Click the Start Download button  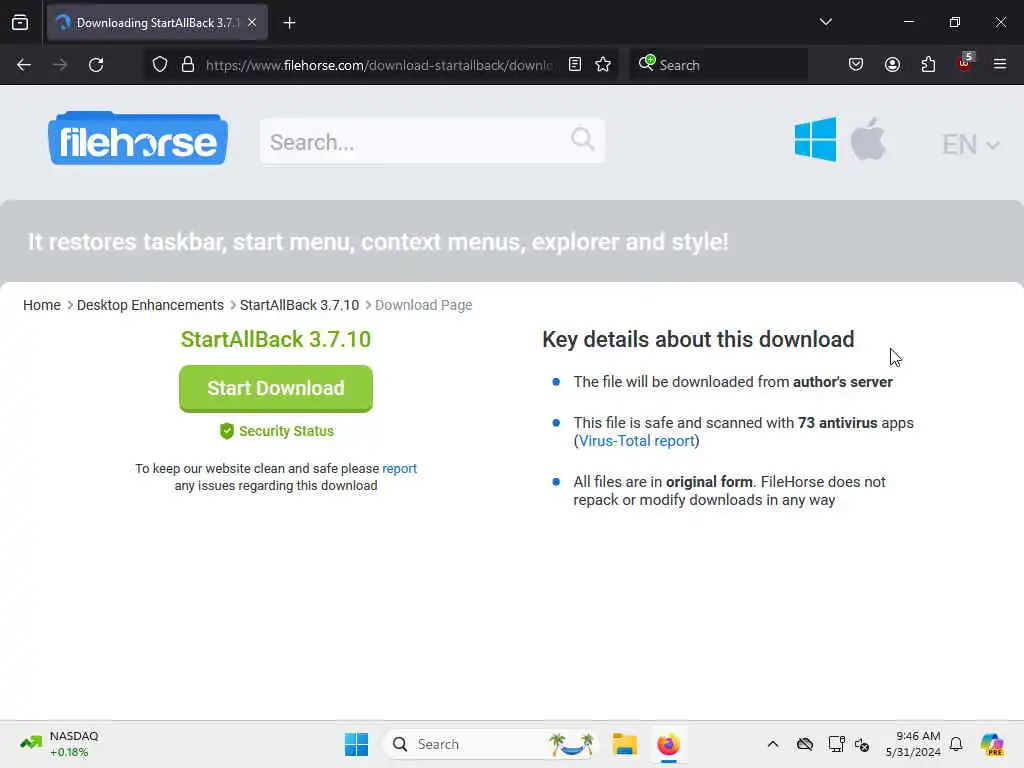276,389
